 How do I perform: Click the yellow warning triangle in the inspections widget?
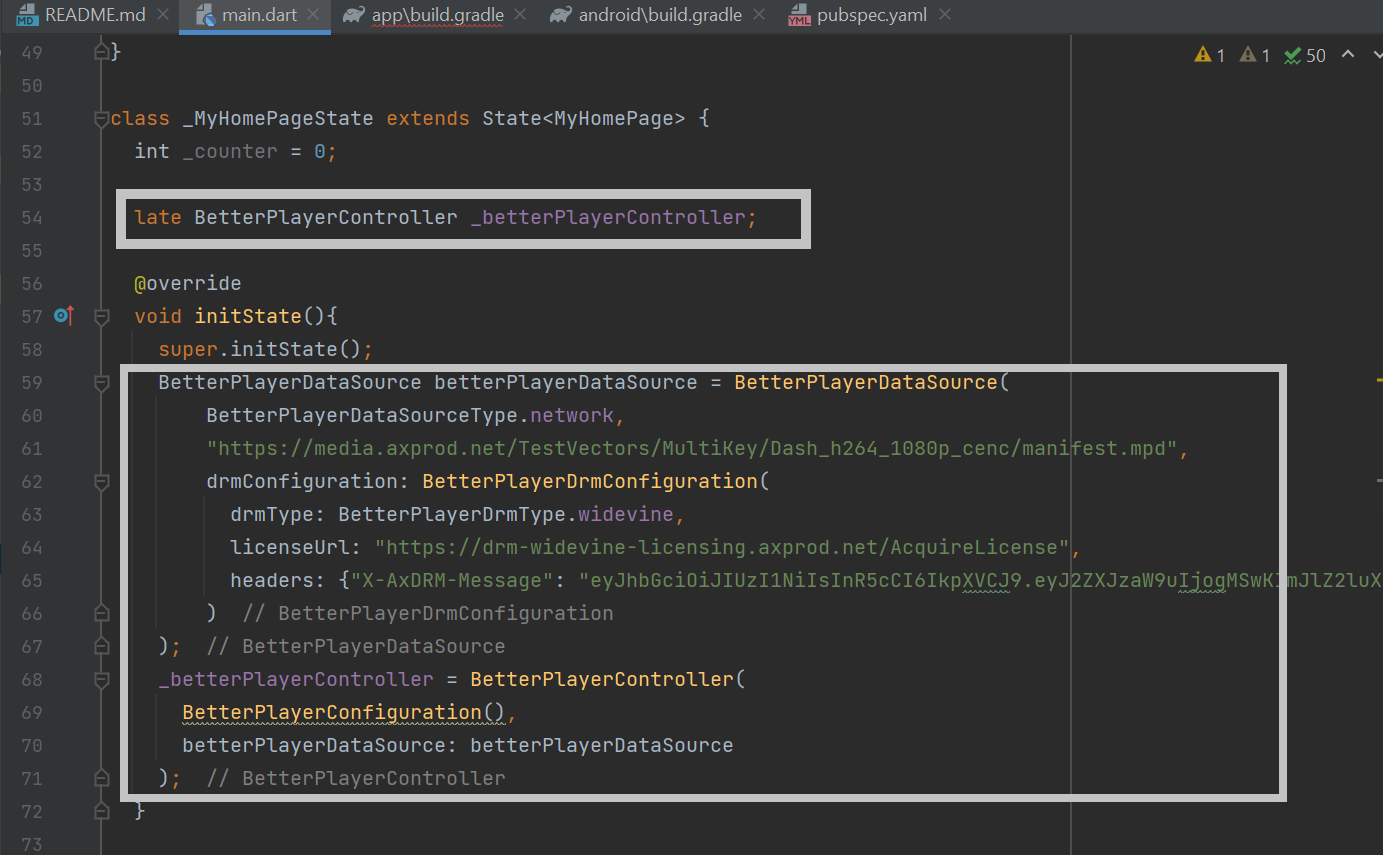(1202, 55)
